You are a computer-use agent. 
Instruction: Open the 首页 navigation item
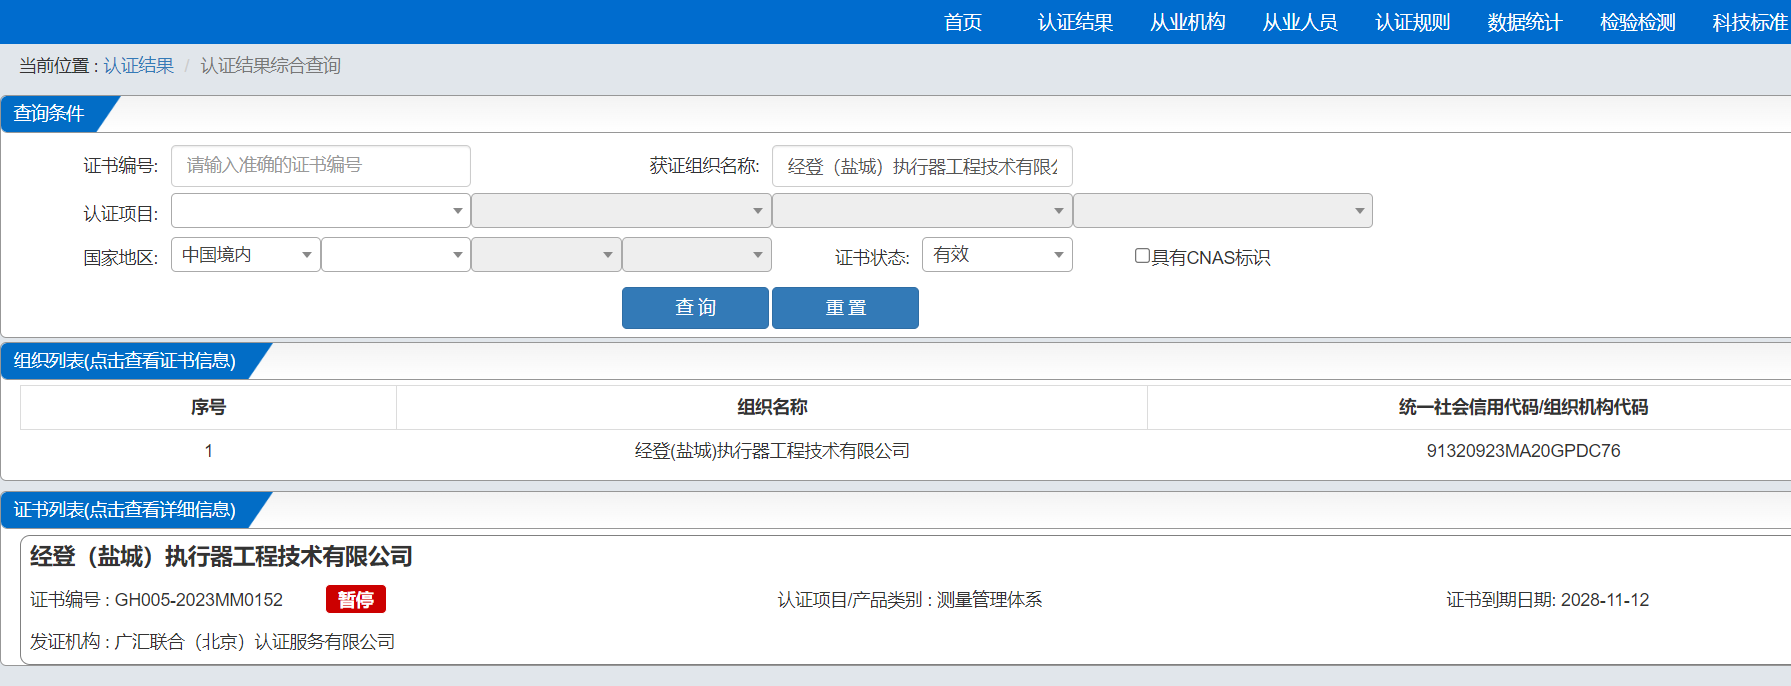pos(963,22)
